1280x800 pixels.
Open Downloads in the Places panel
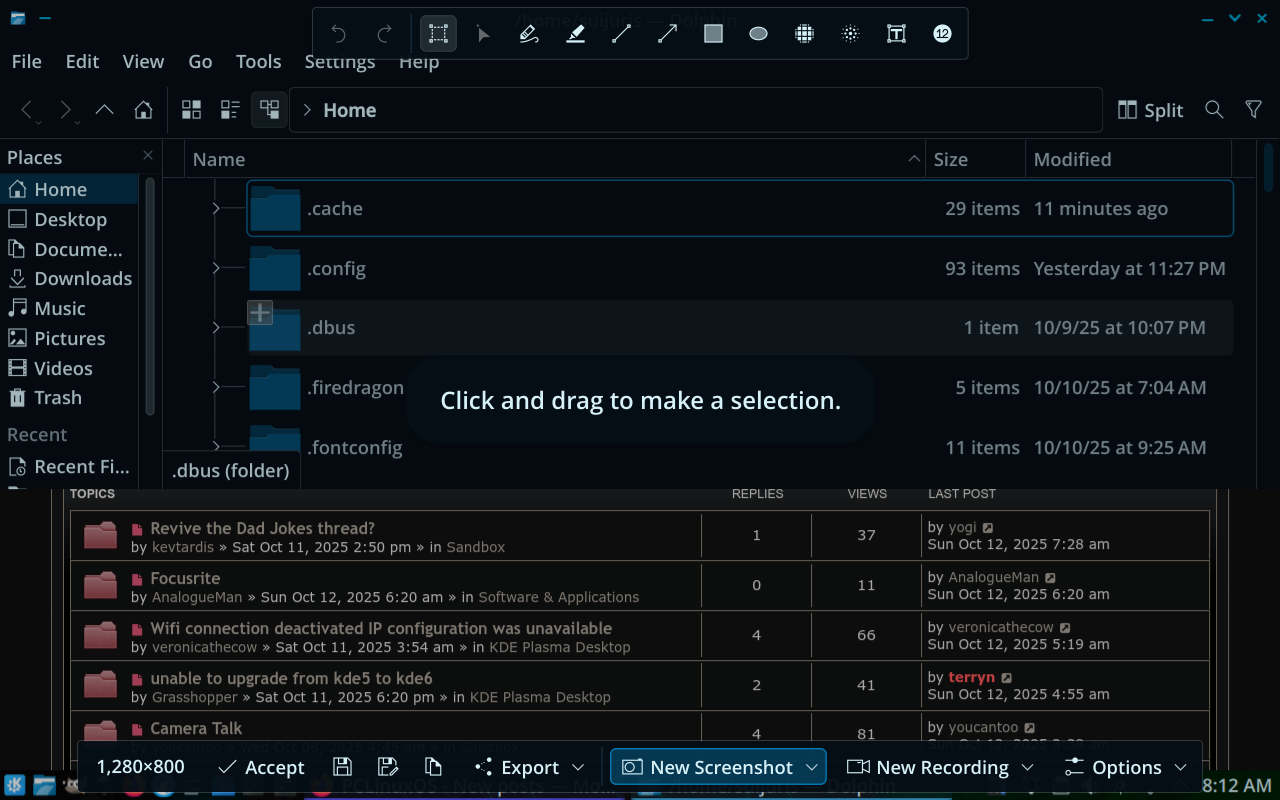tap(82, 279)
